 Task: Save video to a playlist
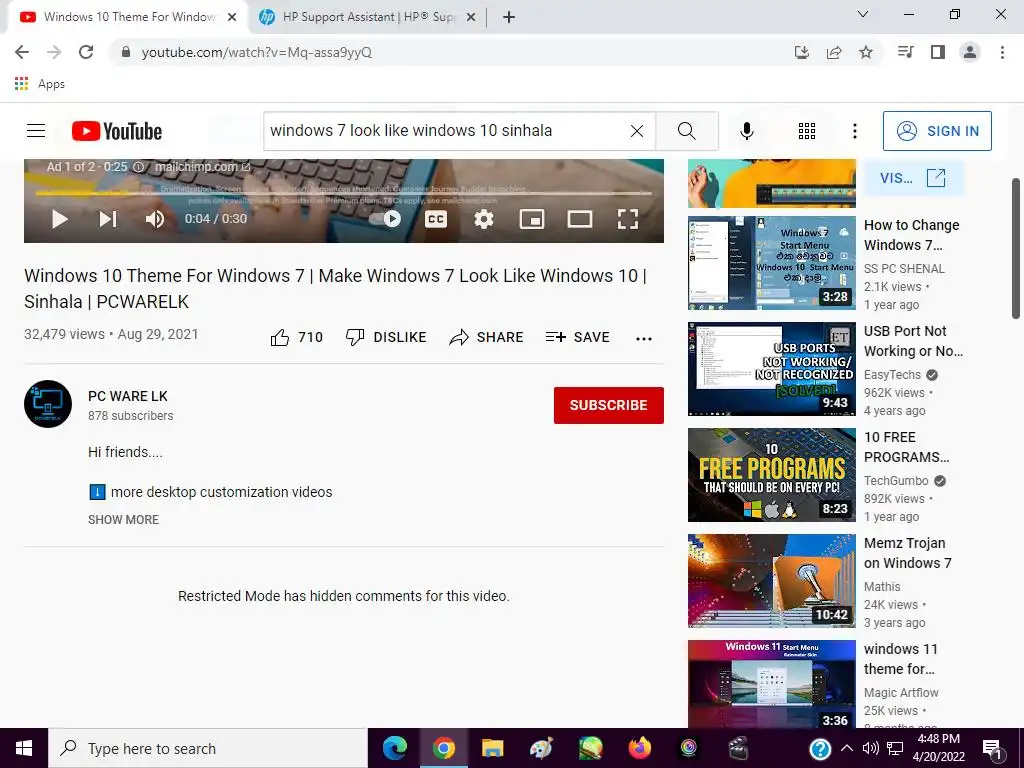(577, 337)
